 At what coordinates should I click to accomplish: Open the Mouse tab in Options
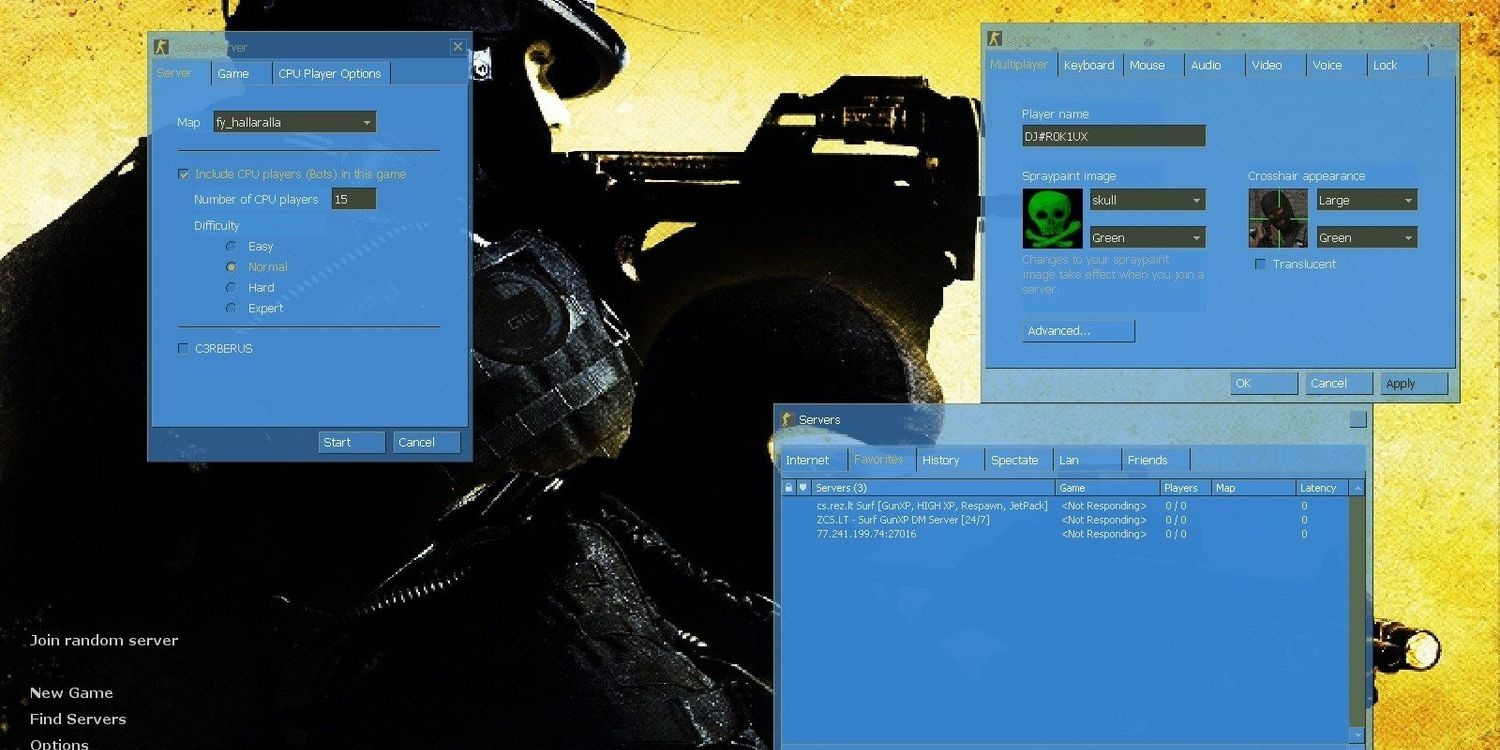(x=1153, y=65)
